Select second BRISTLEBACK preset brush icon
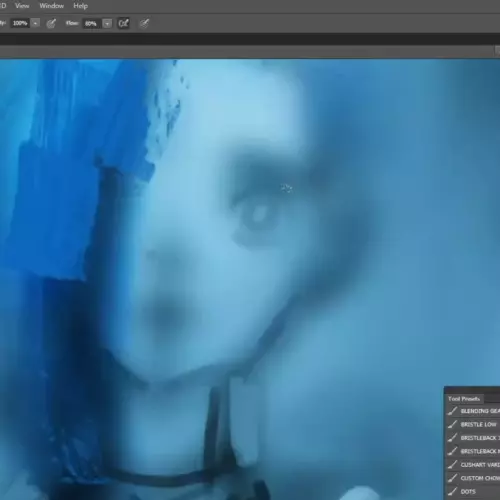500x500 pixels. (x=452, y=451)
